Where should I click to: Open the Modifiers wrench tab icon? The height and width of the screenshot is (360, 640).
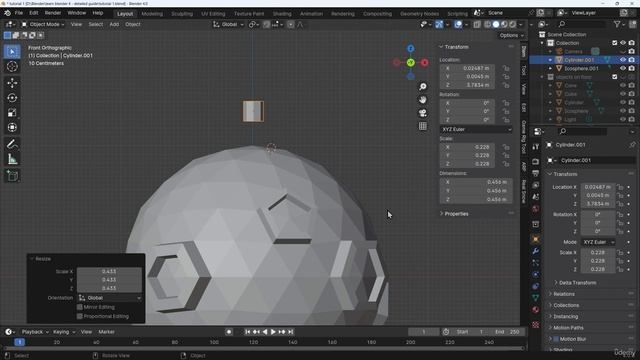[536, 251]
